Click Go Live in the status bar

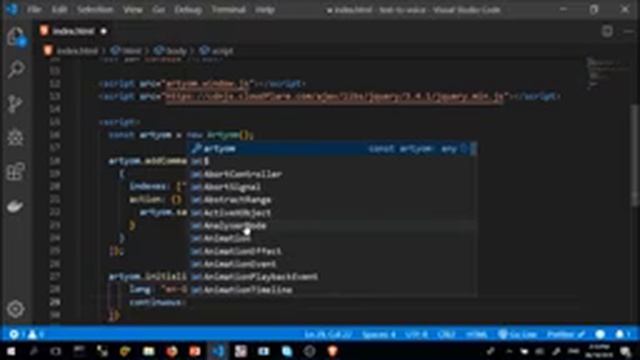click(518, 335)
